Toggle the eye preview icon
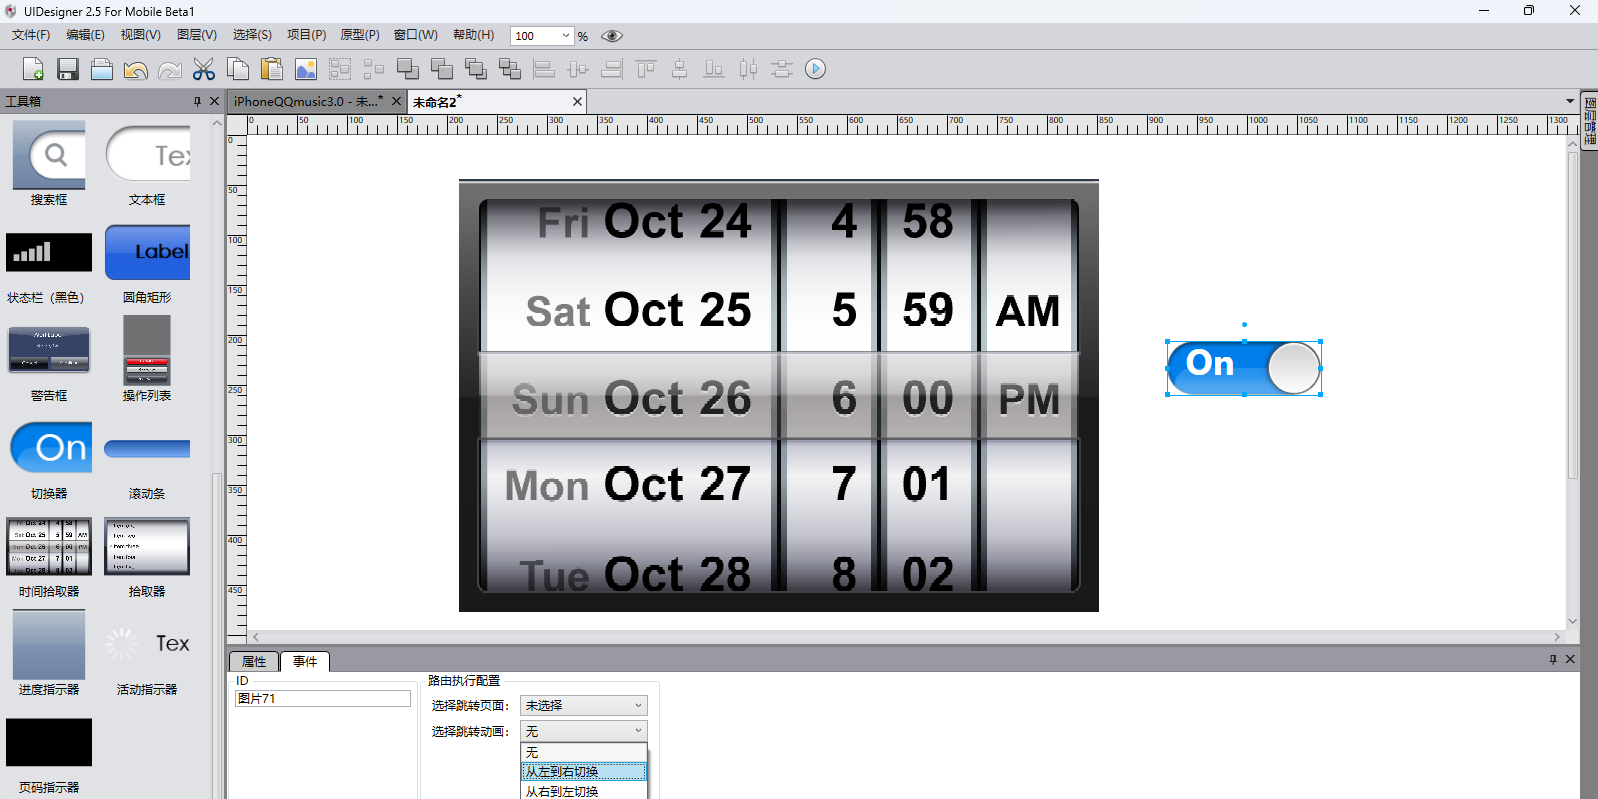The height and width of the screenshot is (799, 1598). click(x=612, y=36)
